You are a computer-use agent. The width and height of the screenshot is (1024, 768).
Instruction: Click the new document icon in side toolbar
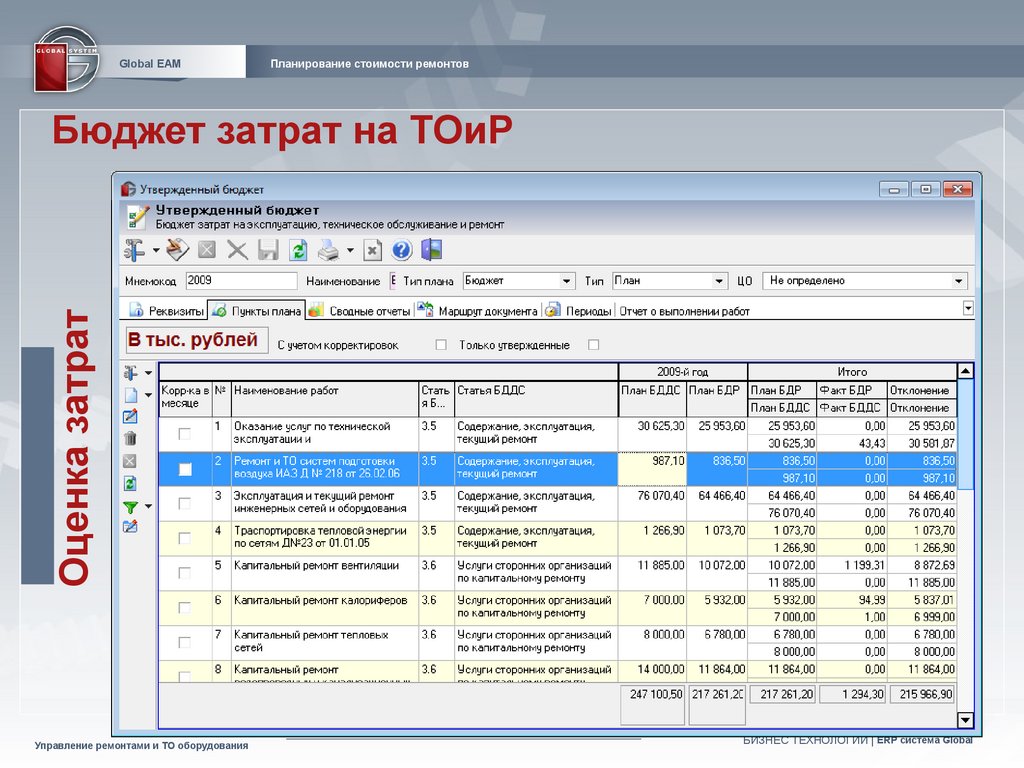point(130,395)
